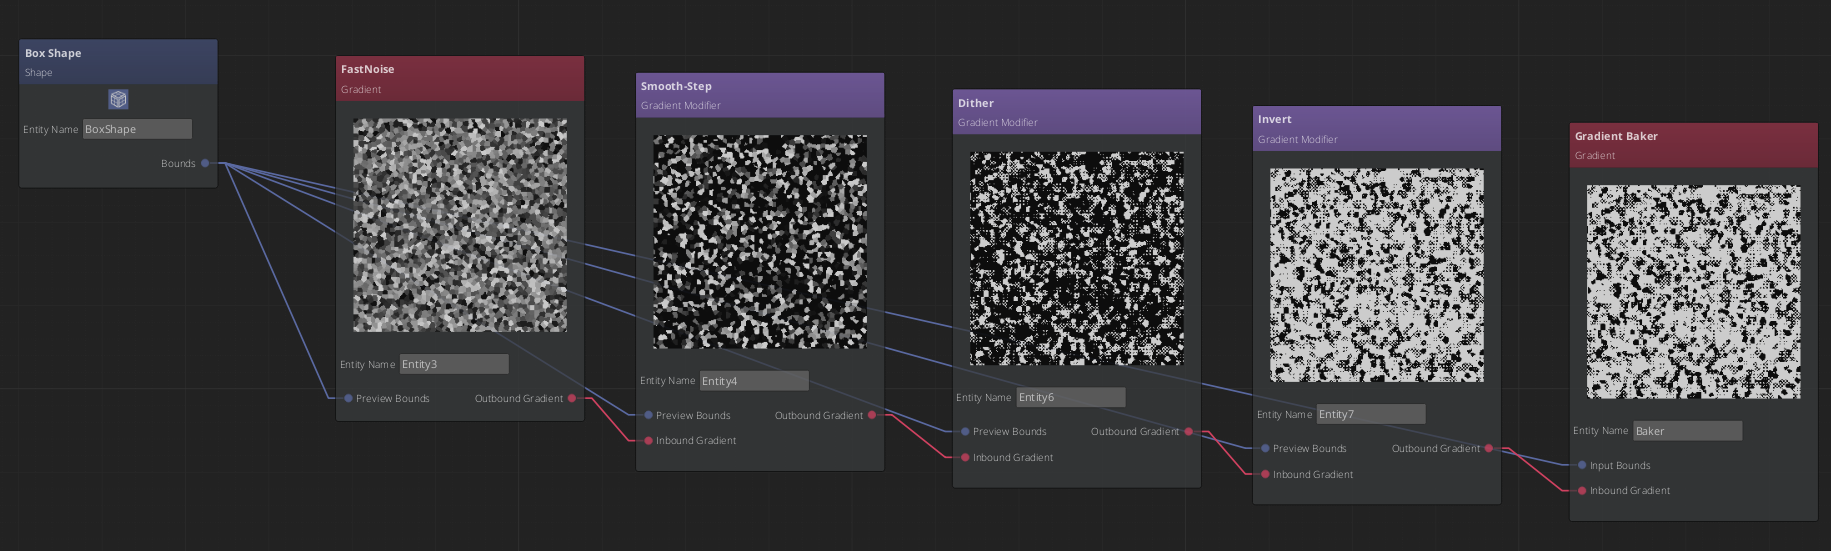Click Dither Inbound Gradient port
This screenshot has height=551, width=1831.
click(965, 458)
